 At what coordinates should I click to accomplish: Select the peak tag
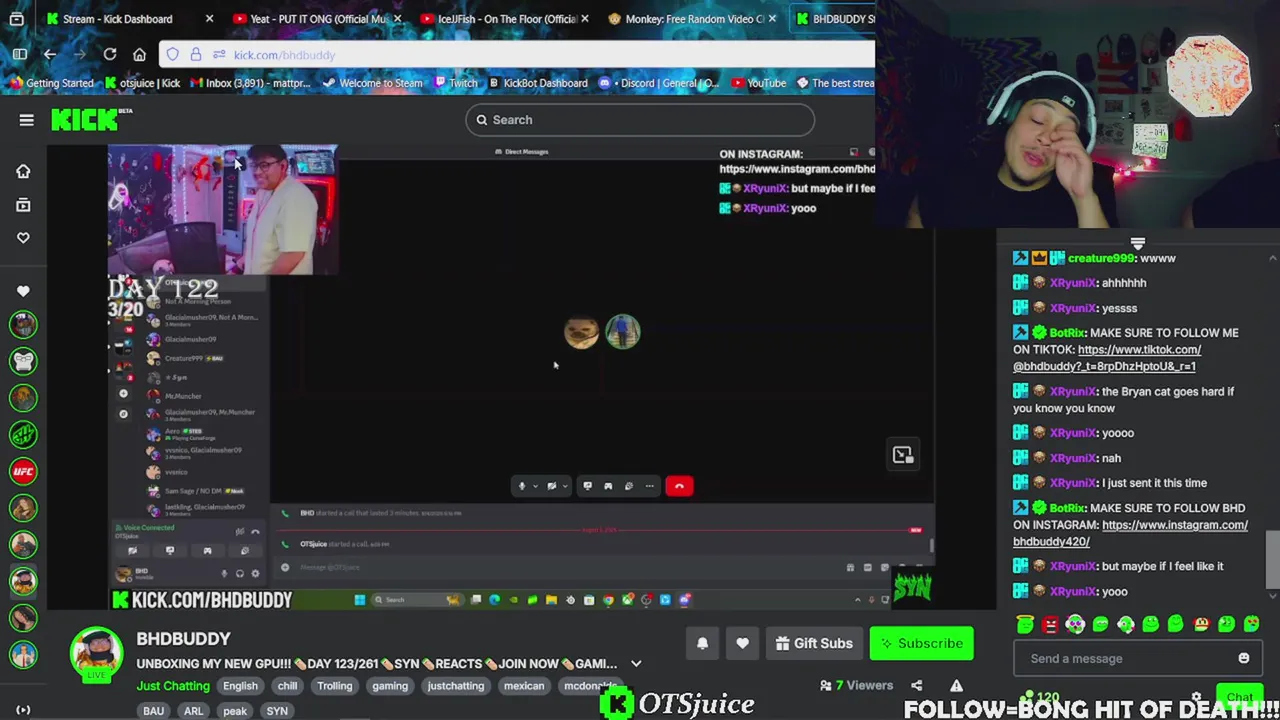(235, 711)
